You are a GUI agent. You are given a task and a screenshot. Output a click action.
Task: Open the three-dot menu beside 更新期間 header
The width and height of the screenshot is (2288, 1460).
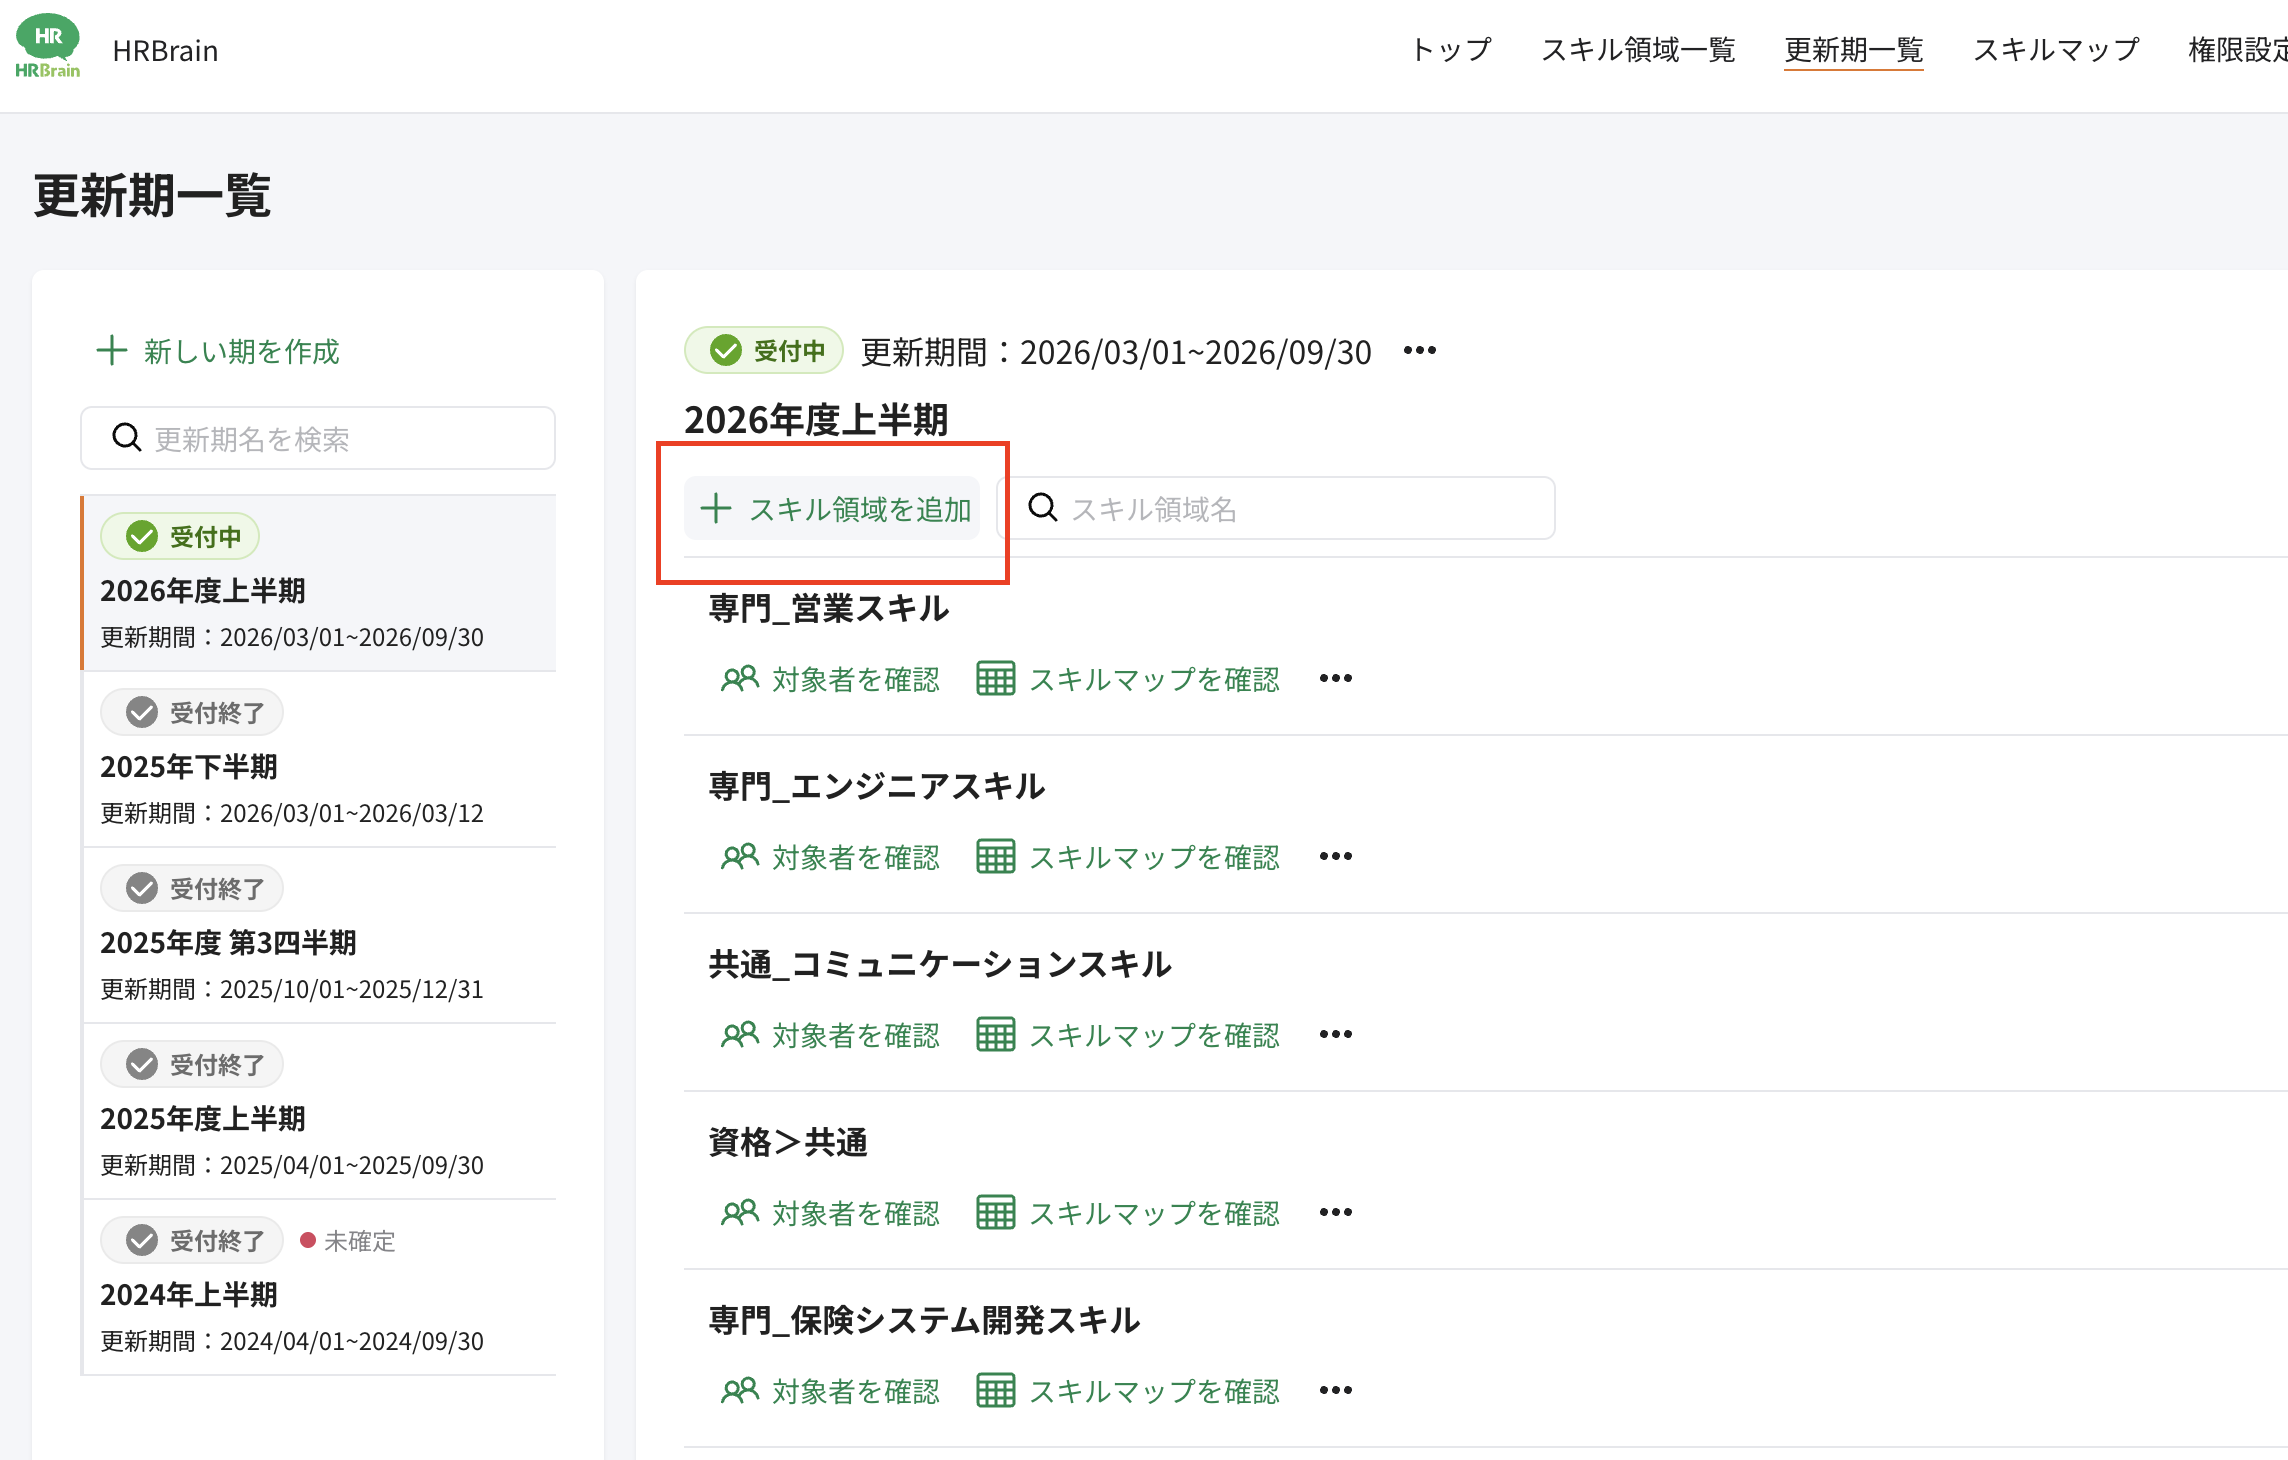coord(1420,351)
